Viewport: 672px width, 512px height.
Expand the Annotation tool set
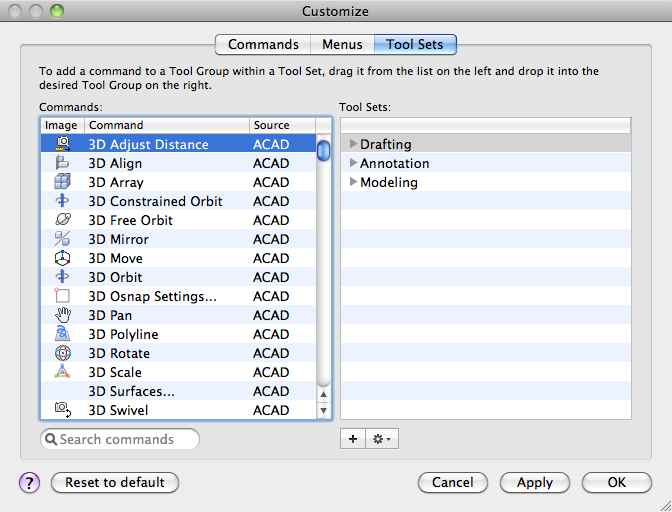coord(353,163)
